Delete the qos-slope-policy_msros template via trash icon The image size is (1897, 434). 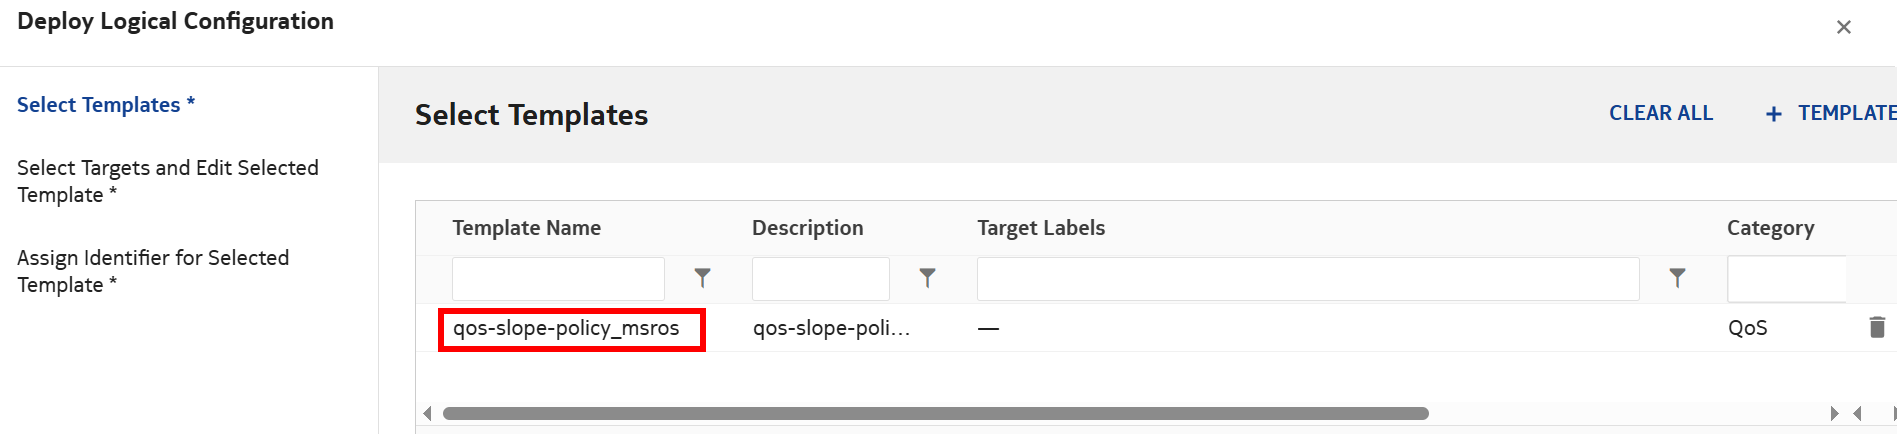pyautogui.click(x=1877, y=327)
